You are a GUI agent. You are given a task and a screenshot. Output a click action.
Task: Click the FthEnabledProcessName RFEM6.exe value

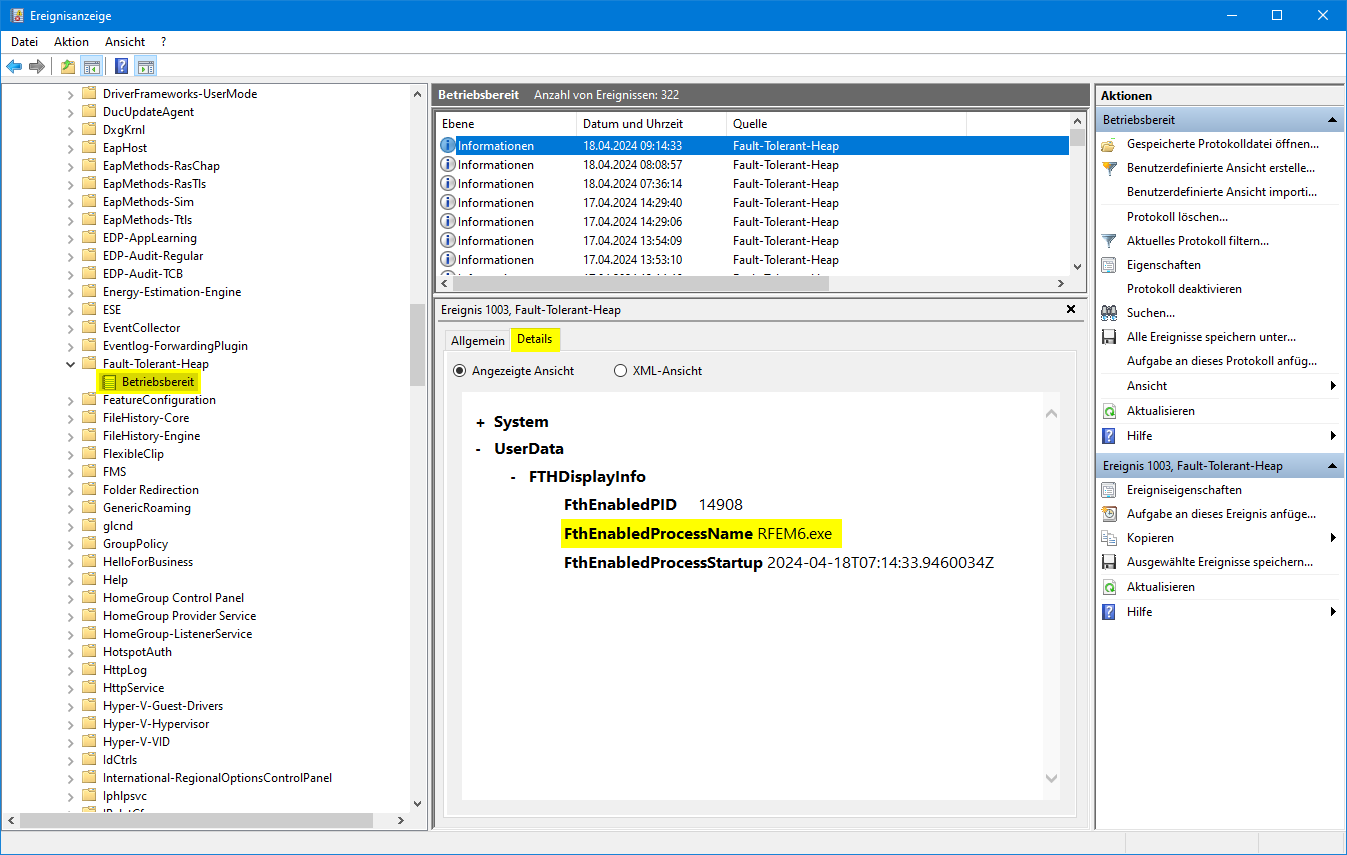coord(794,534)
